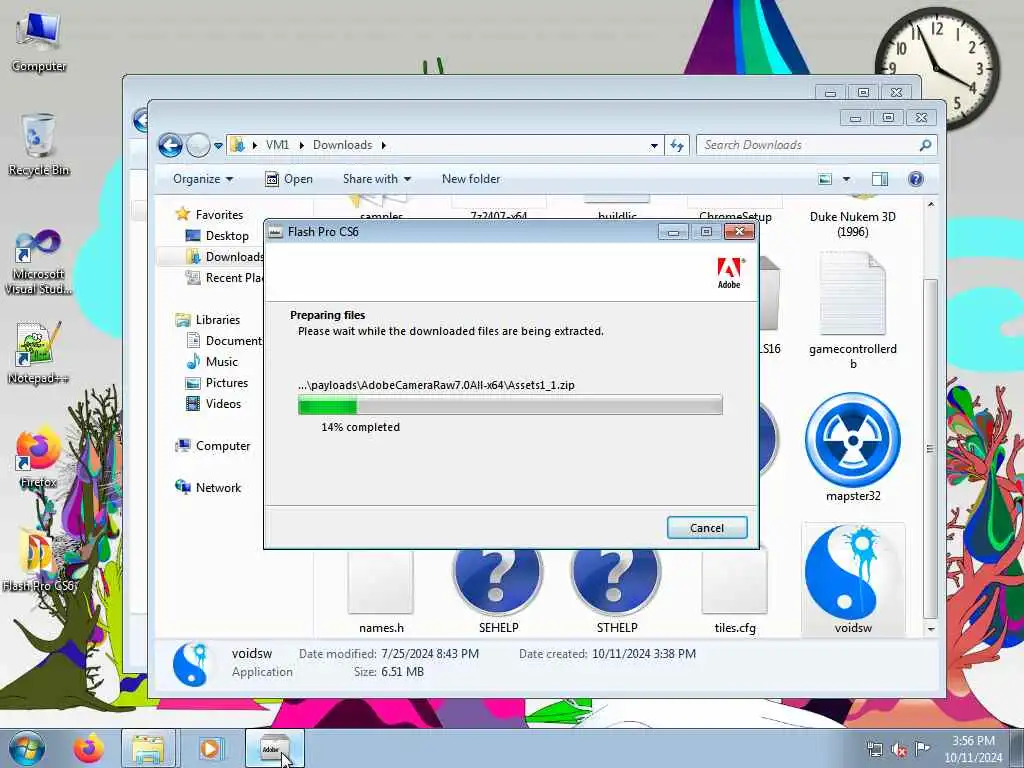Select the mapster32 application icon
This screenshot has height=768, width=1024.
(853, 447)
